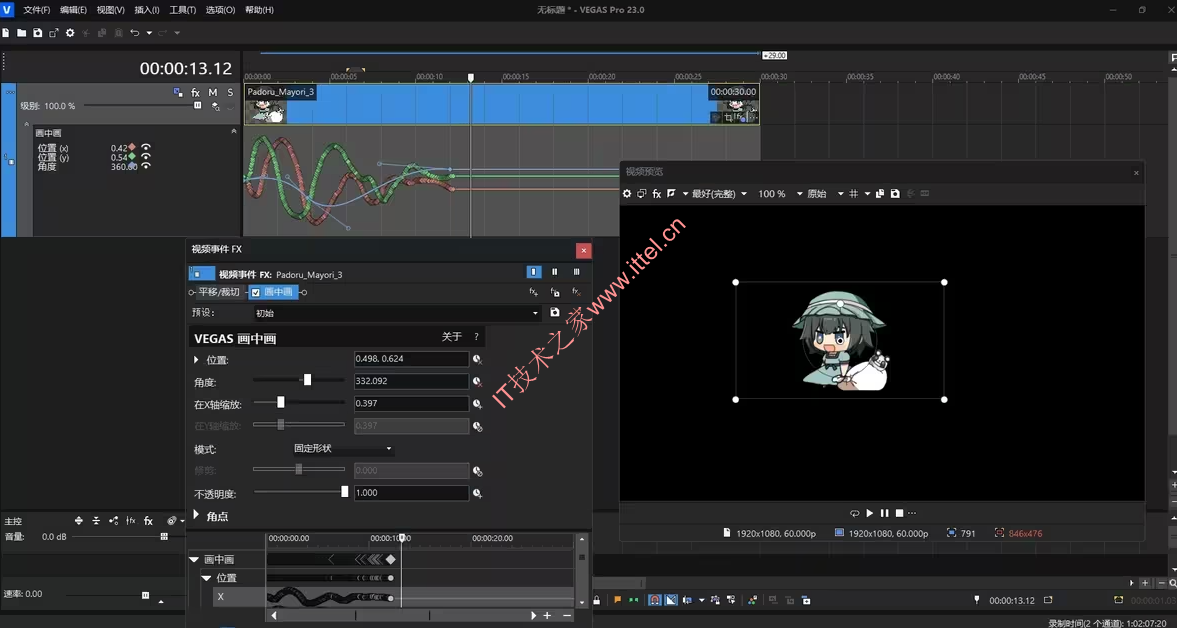
Task: Open the 模式 固定形状 dropdown
Action: pyautogui.click(x=342, y=449)
